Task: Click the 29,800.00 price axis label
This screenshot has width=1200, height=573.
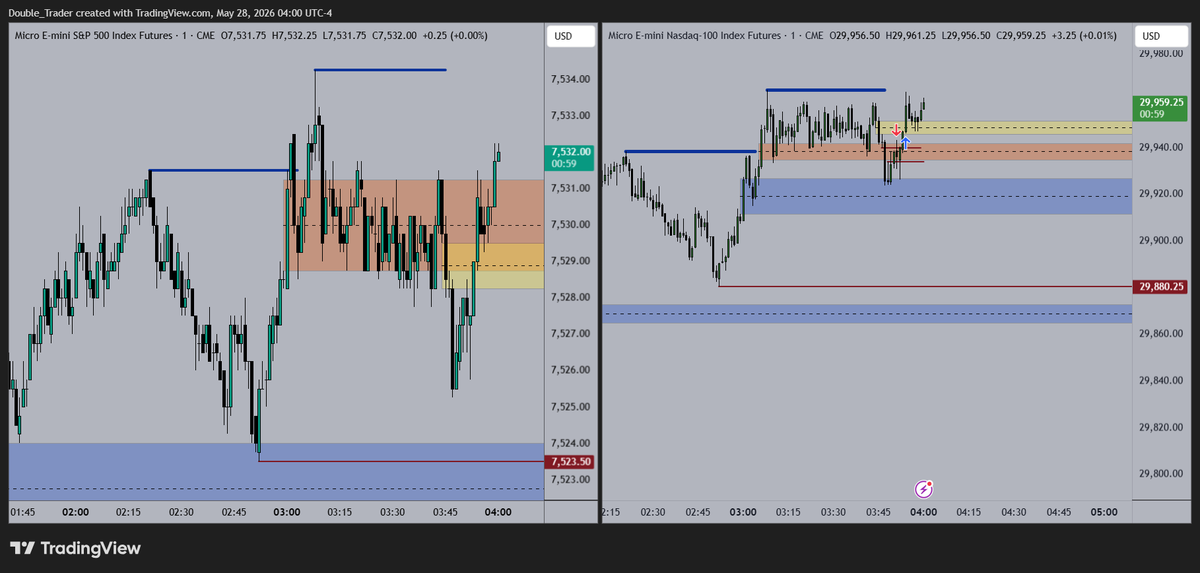Action: 1161,474
